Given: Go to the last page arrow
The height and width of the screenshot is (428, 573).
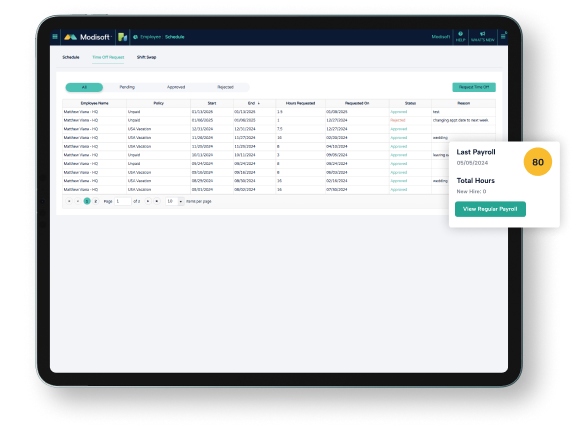Looking at the screenshot, I should 157,201.
